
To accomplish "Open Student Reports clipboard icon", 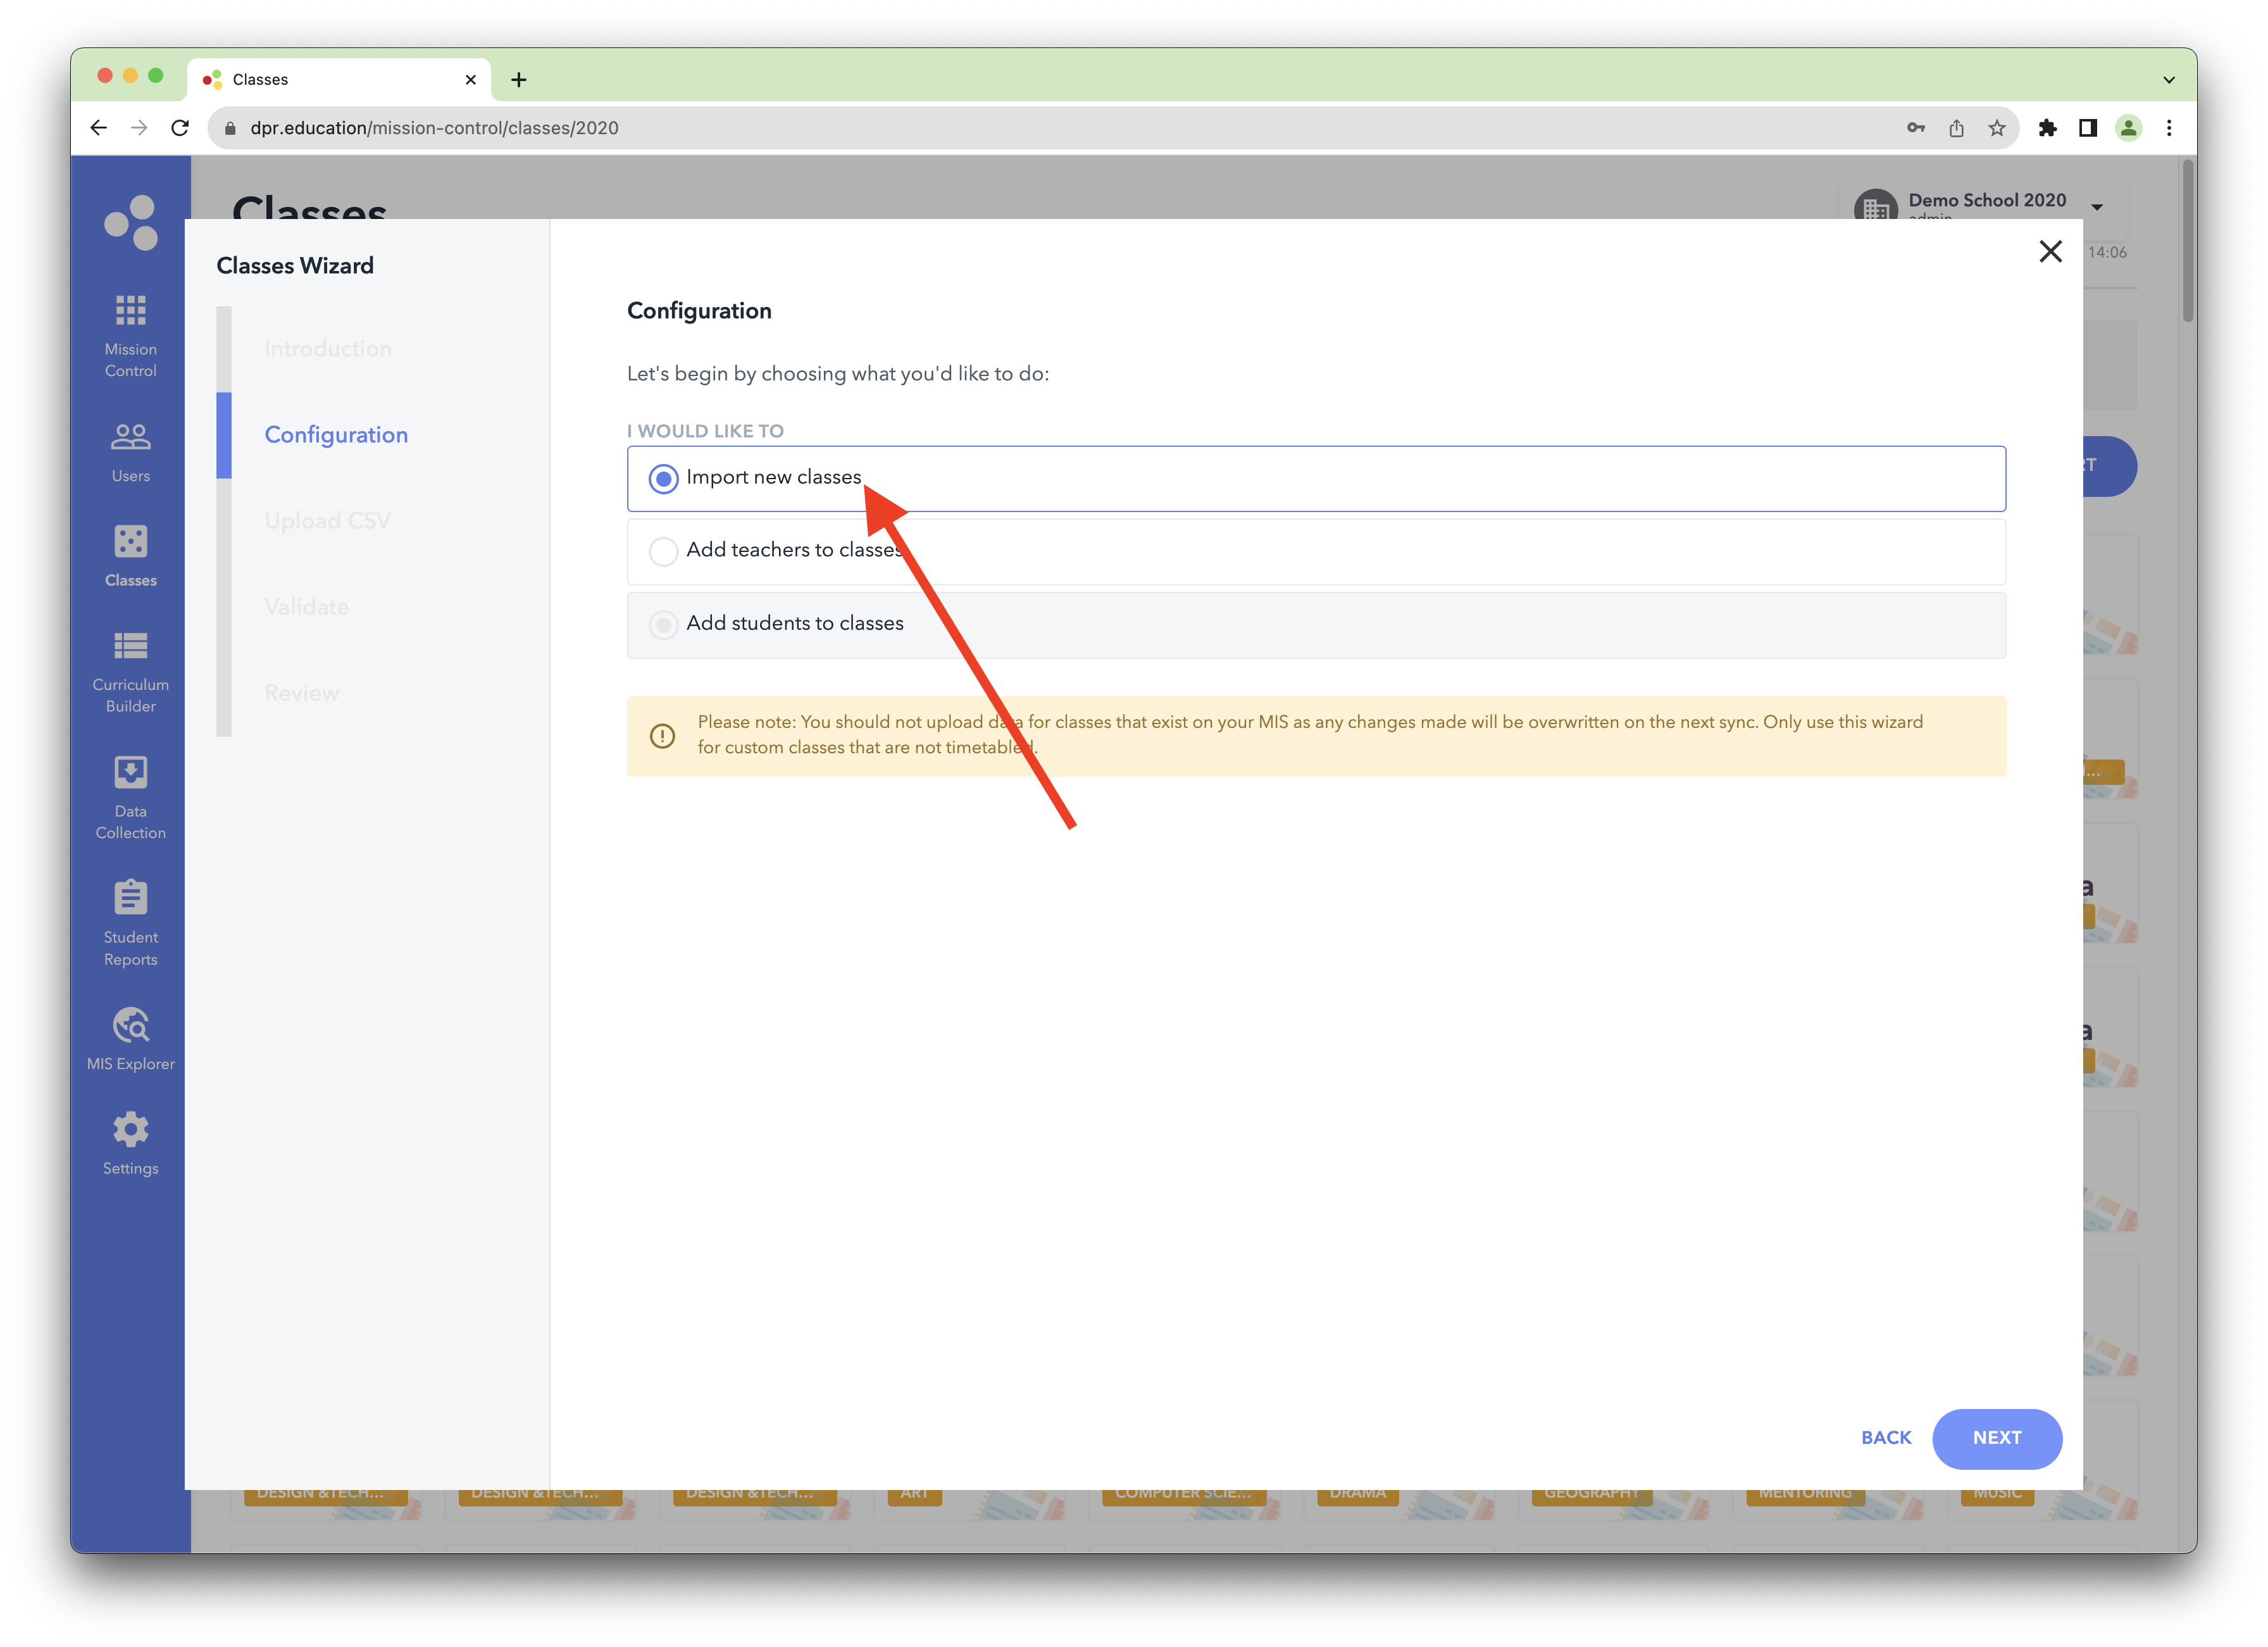I will pyautogui.click(x=130, y=898).
